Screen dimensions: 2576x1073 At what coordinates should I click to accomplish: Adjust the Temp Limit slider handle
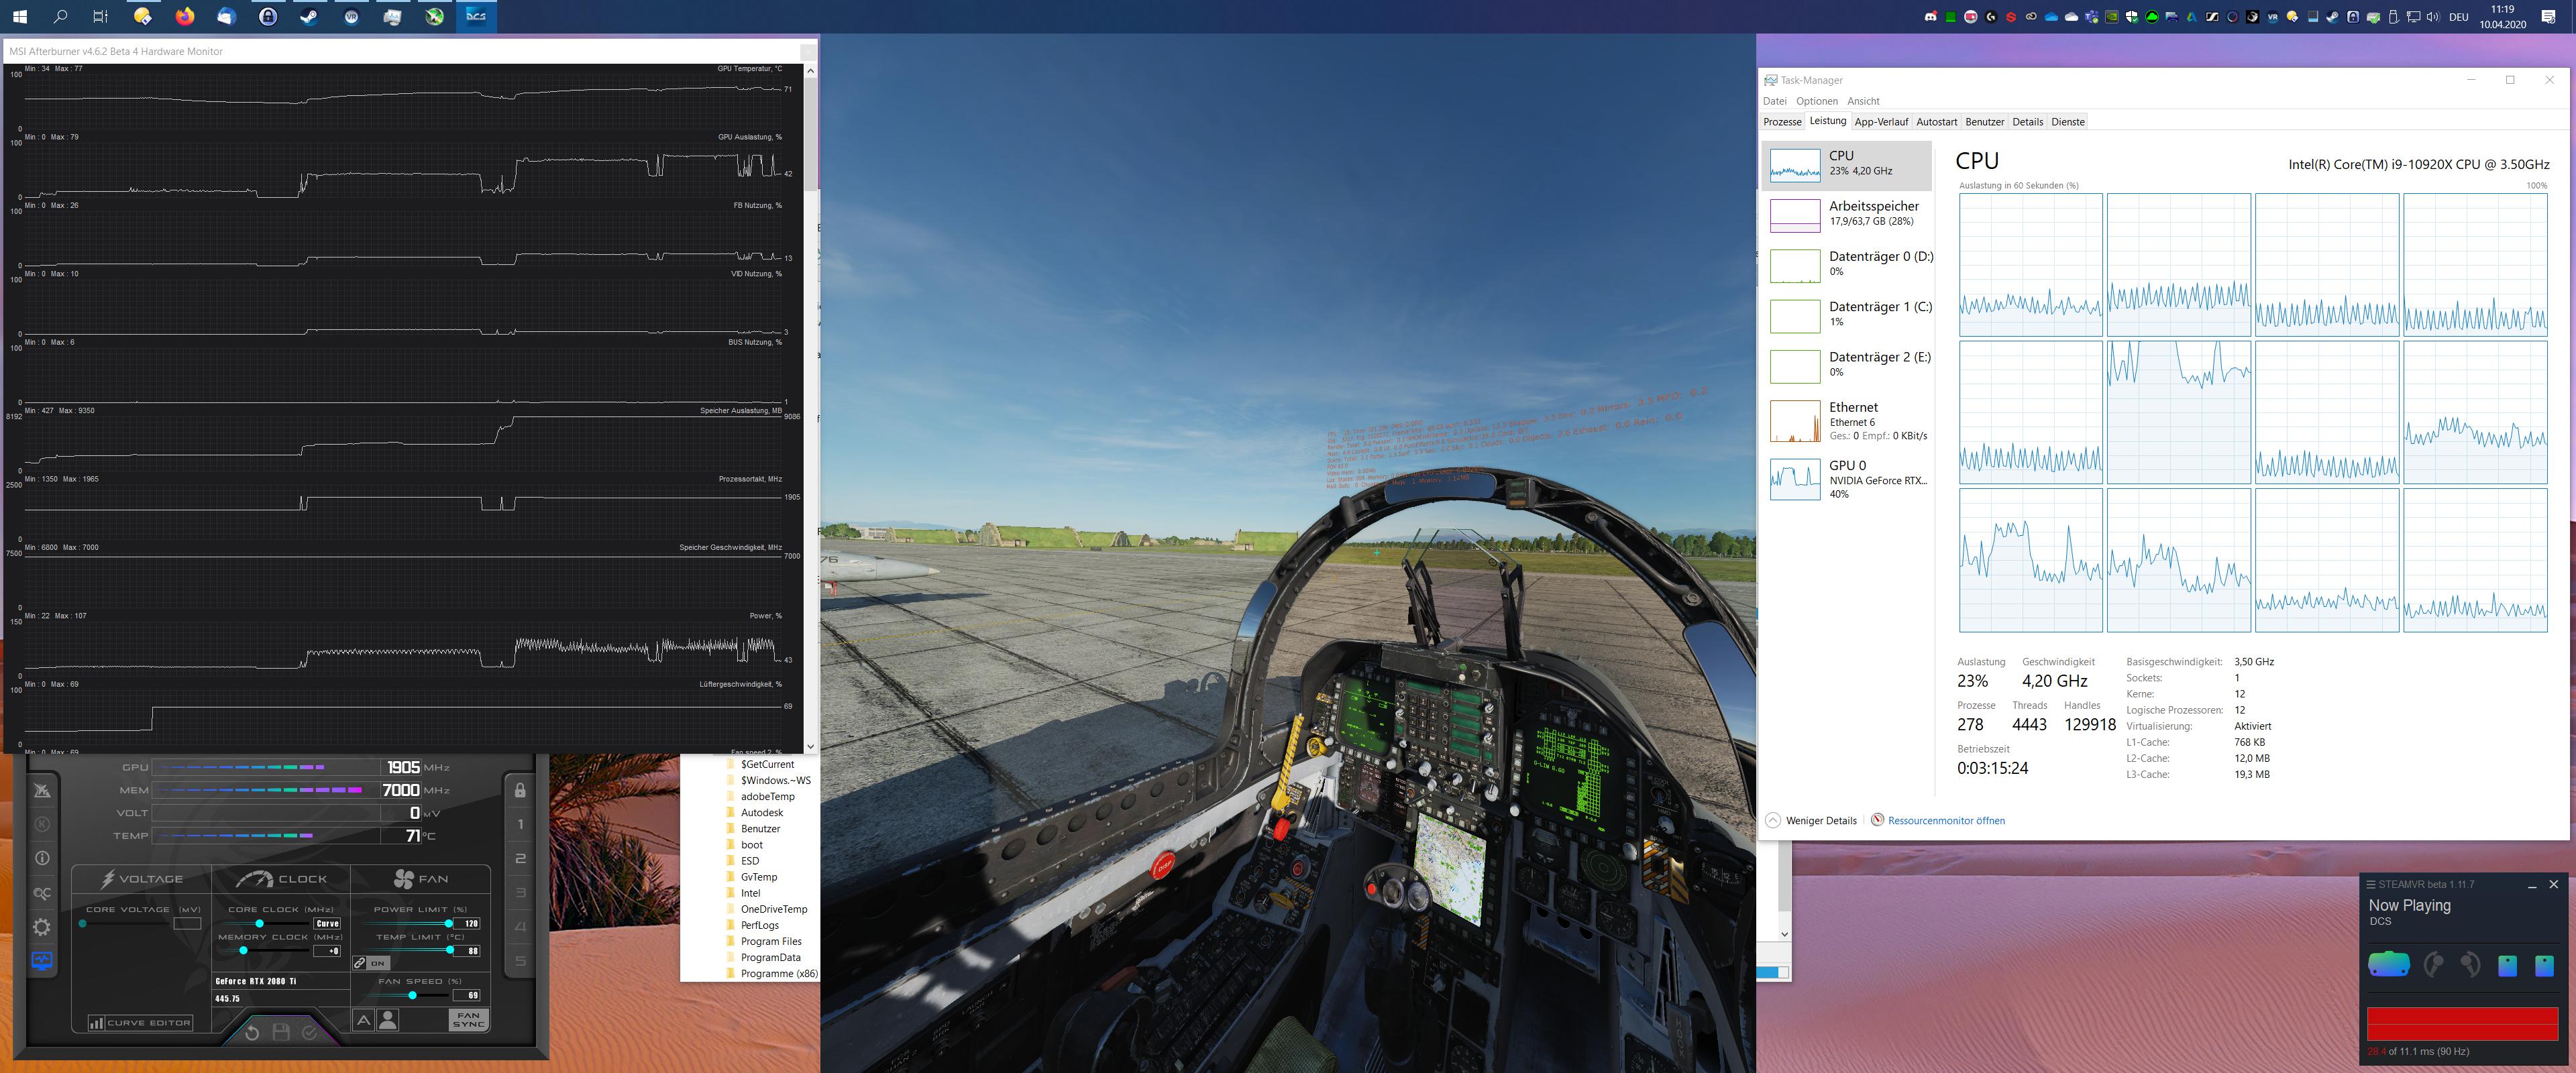(450, 950)
